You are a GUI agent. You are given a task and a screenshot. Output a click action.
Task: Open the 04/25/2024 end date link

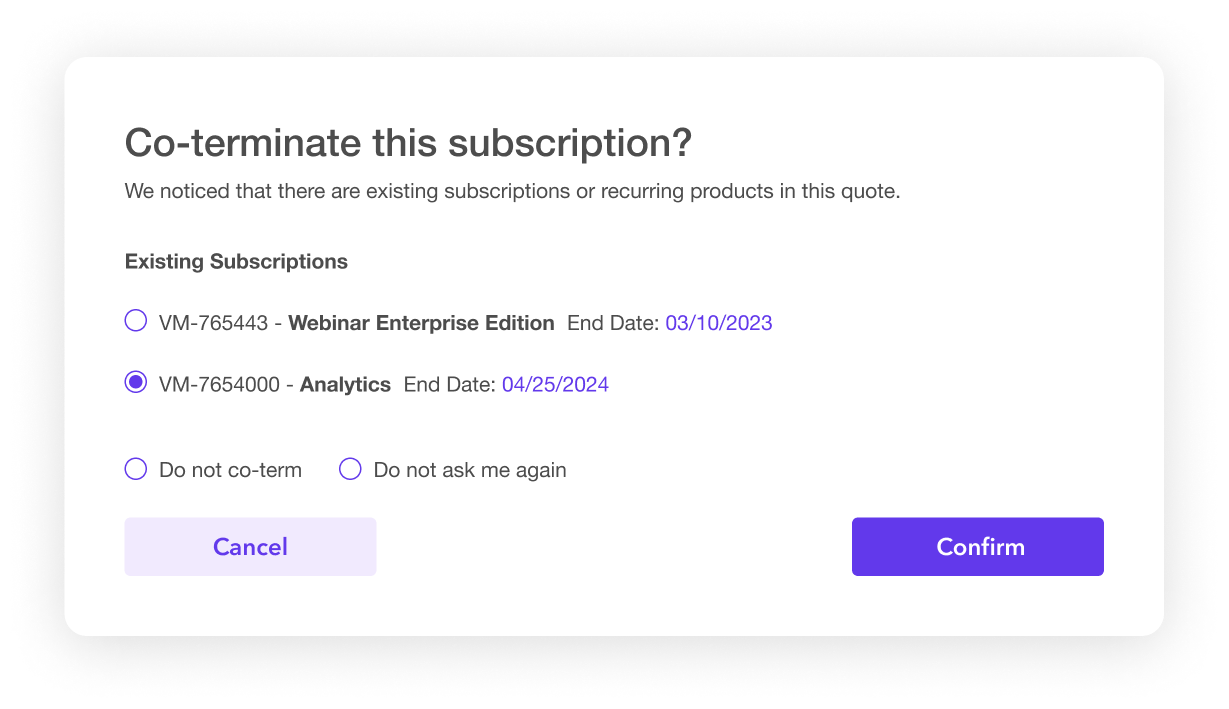click(x=555, y=385)
